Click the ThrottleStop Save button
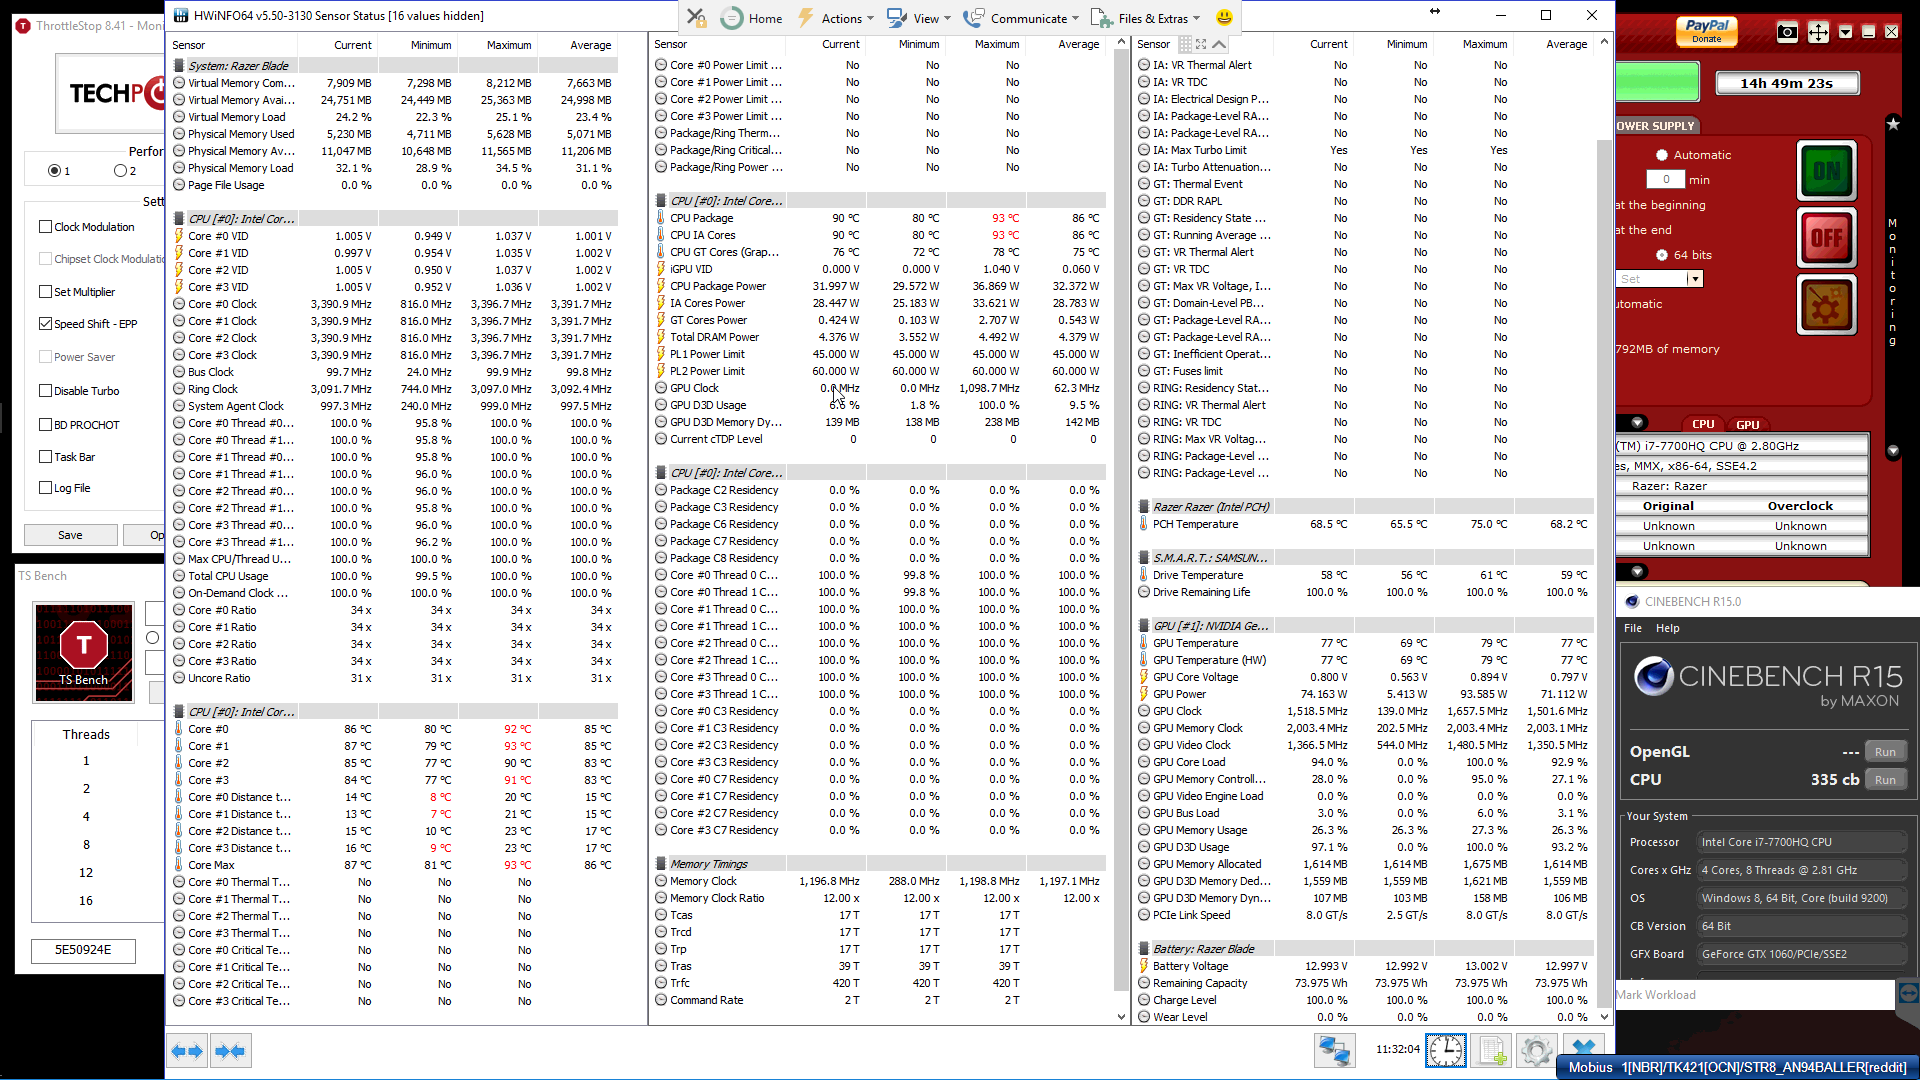The image size is (1920, 1080). pyautogui.click(x=70, y=535)
